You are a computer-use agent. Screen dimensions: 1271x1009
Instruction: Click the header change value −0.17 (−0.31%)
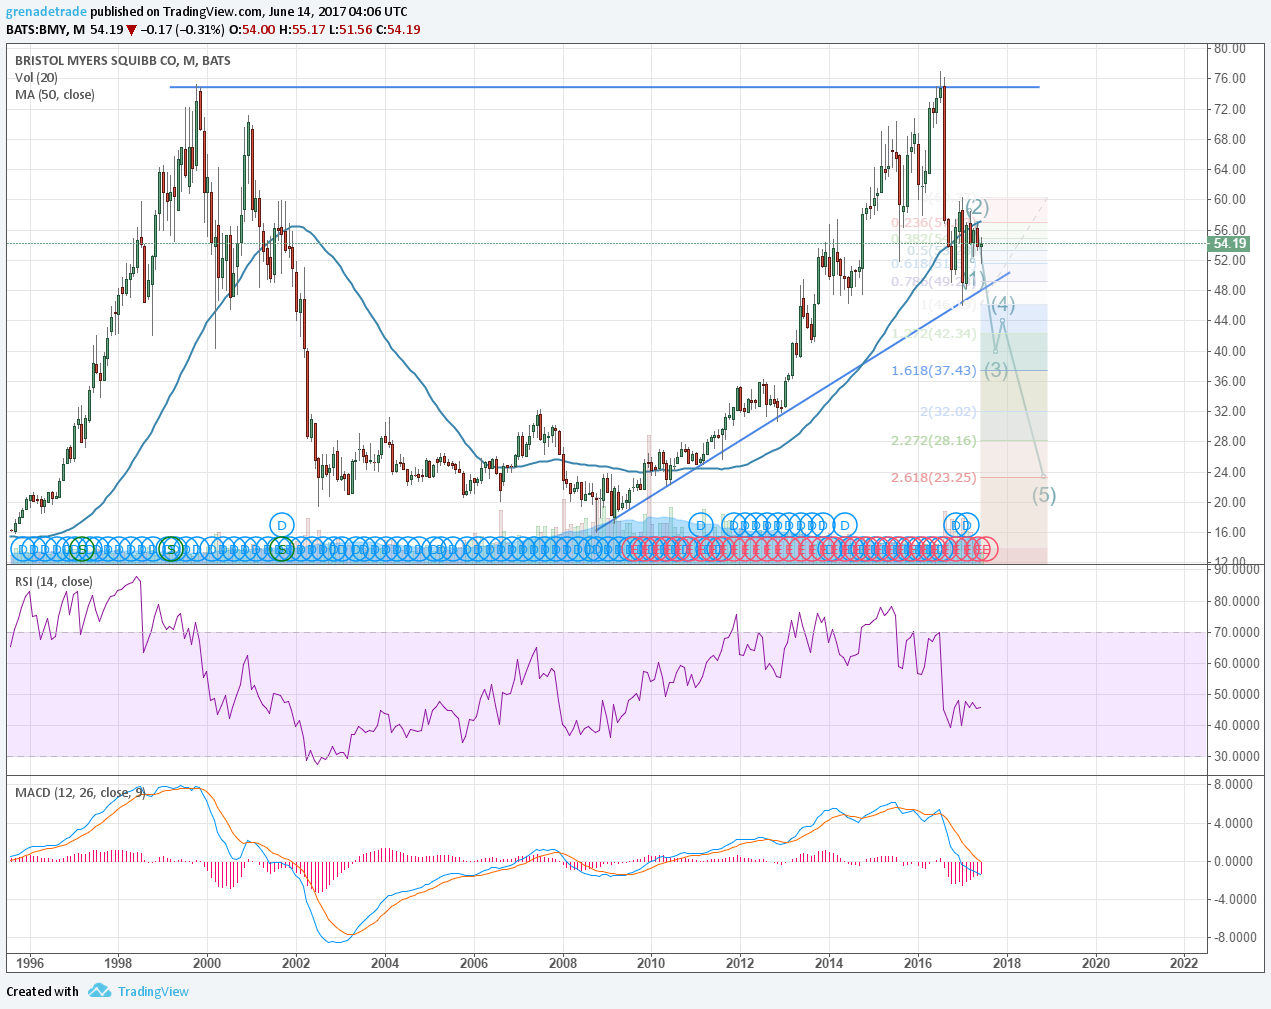[x=182, y=30]
